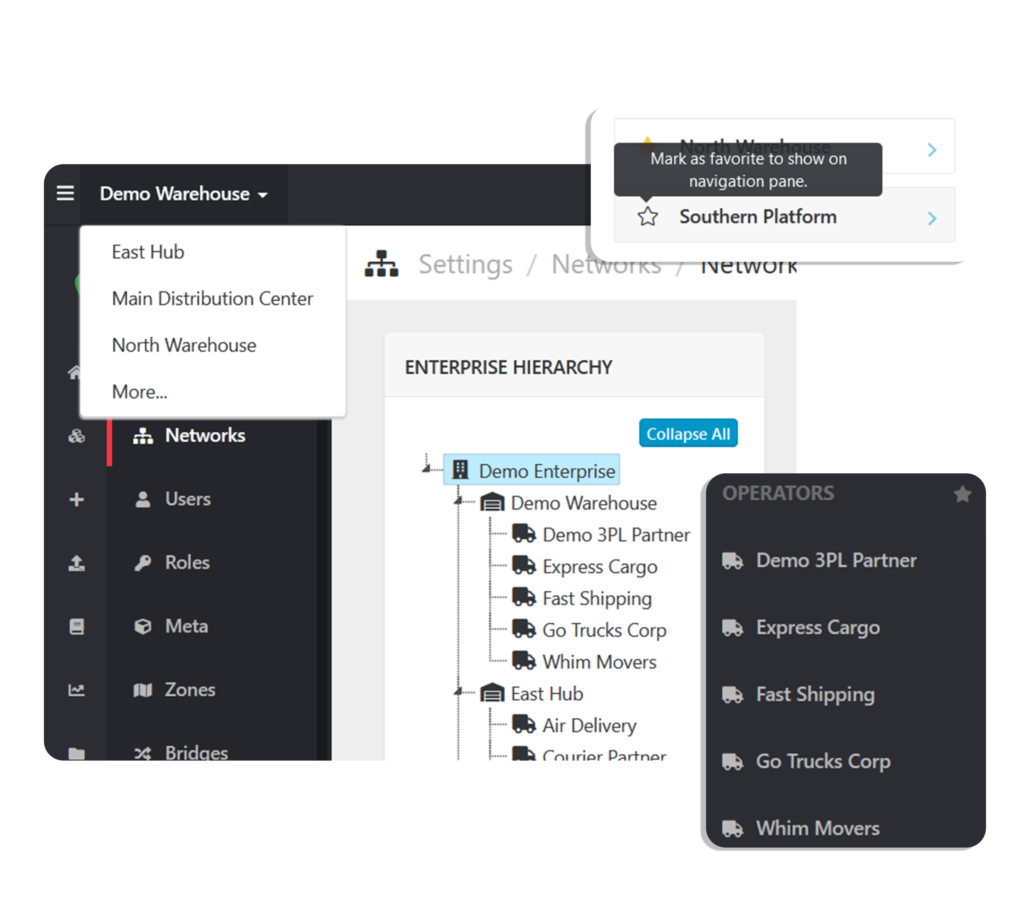Select East Hub from the warehouse list
Screen dimensions: 1024x913
(x=148, y=252)
